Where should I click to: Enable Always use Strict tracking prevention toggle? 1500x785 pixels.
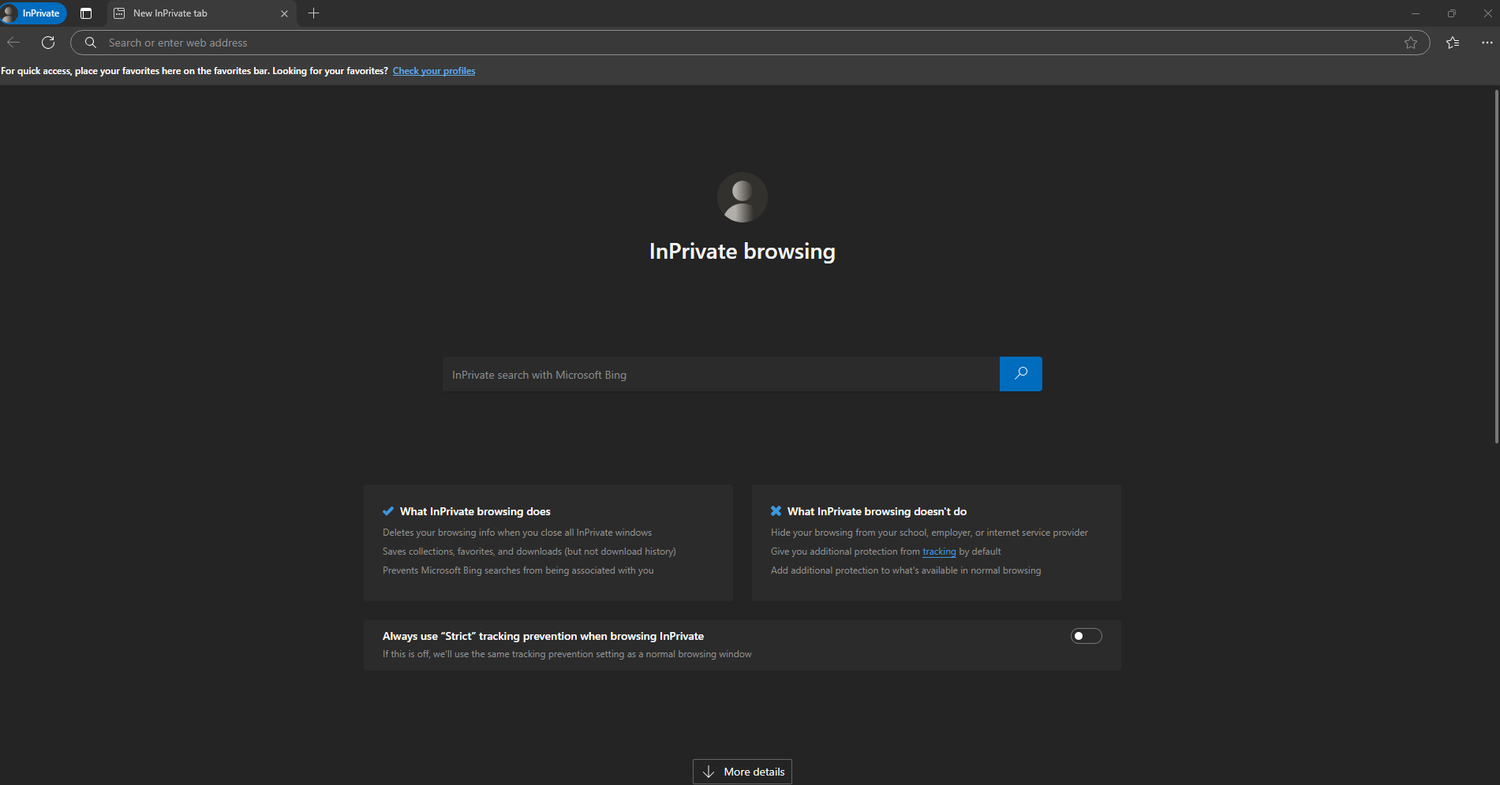1086,636
